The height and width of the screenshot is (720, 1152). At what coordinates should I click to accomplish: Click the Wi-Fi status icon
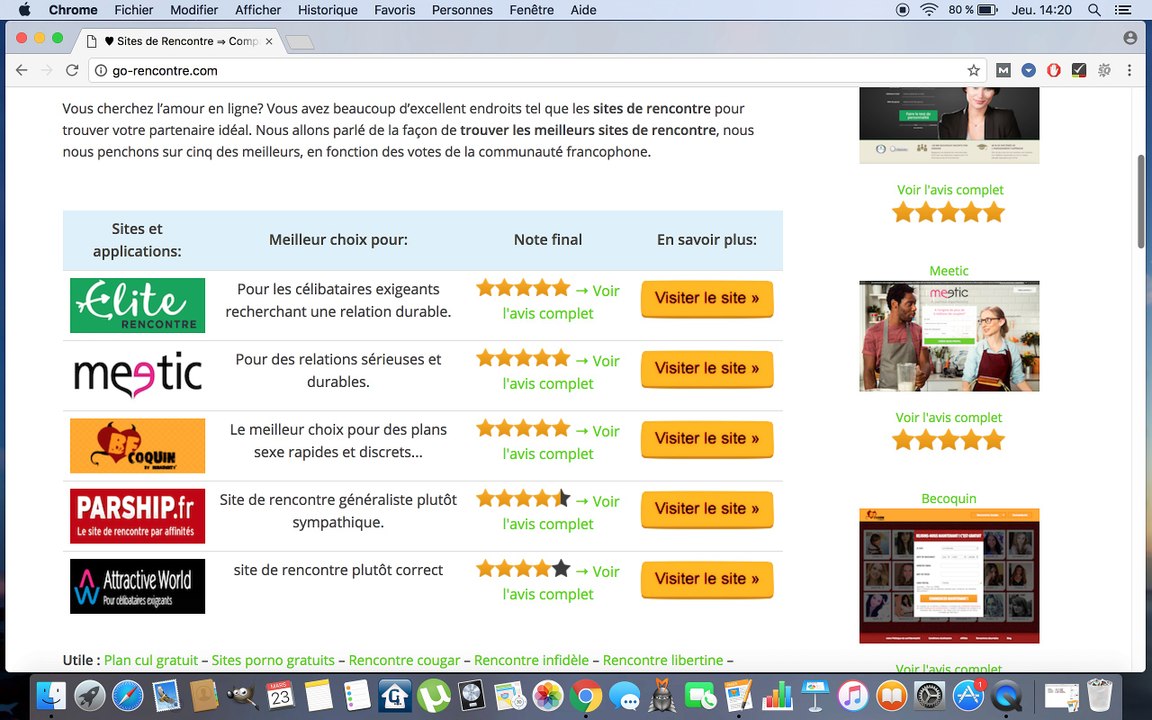point(929,10)
